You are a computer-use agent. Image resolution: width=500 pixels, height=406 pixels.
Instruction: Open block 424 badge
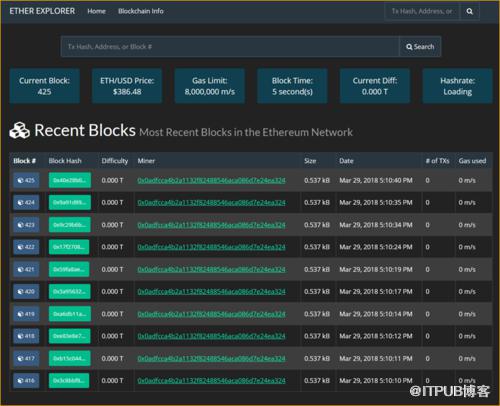pyautogui.click(x=26, y=202)
